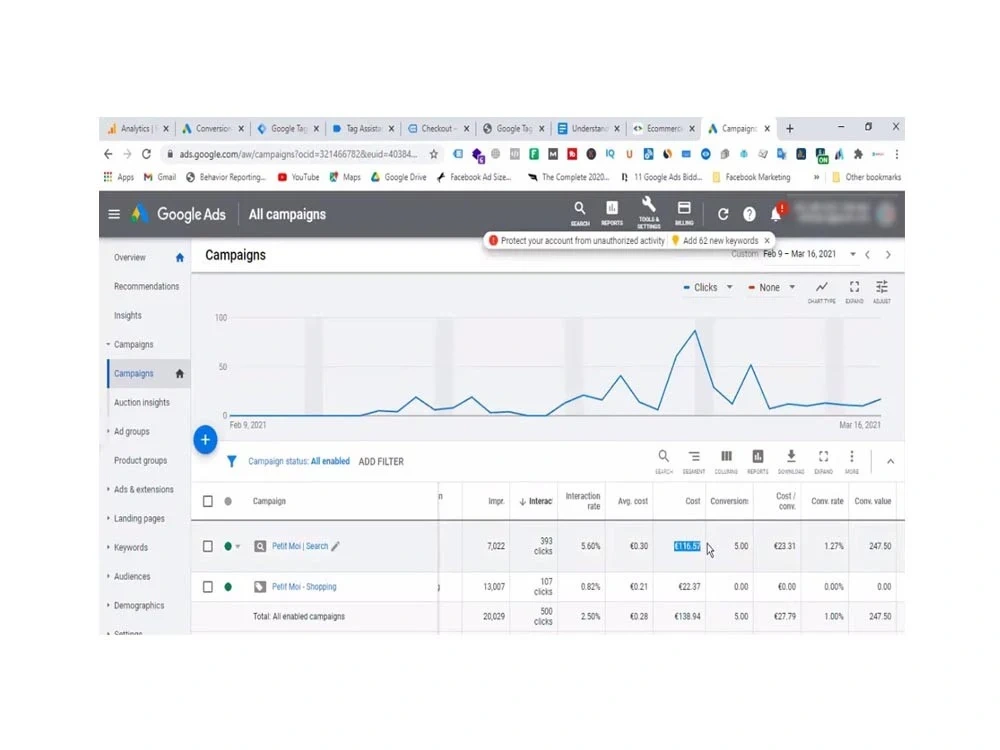
Task: Open the Help question mark icon
Action: coord(749,214)
